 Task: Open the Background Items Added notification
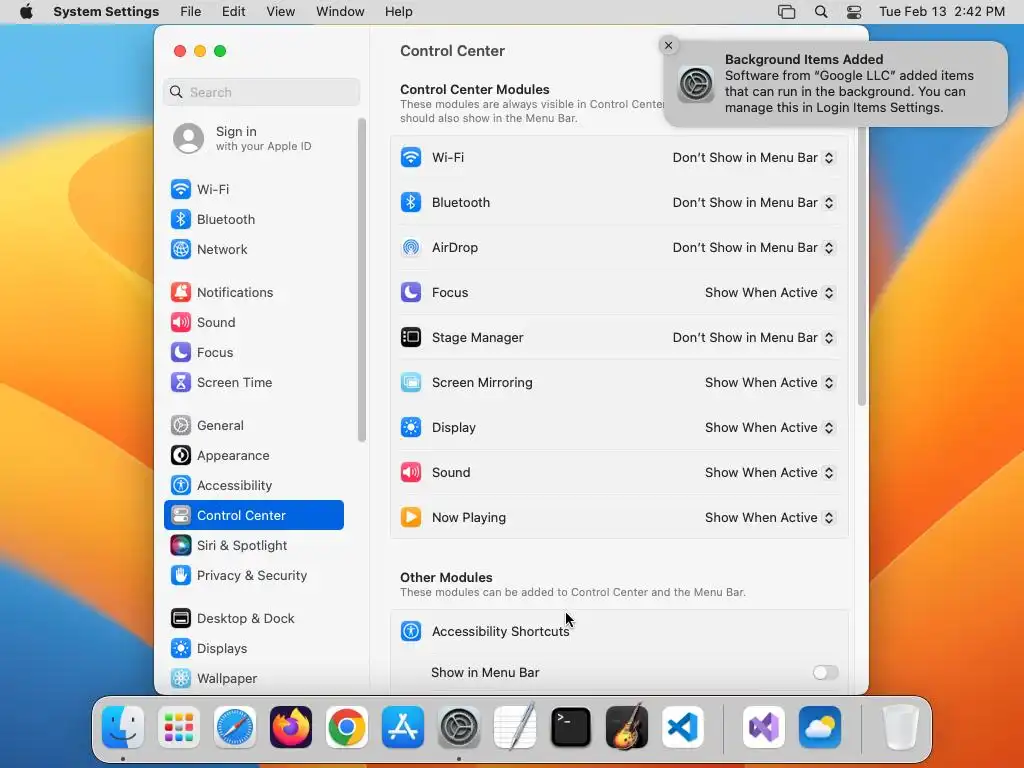click(x=836, y=84)
